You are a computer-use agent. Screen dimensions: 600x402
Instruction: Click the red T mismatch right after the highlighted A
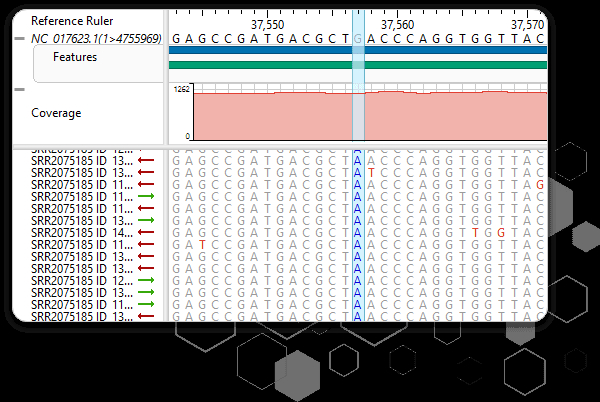371,173
